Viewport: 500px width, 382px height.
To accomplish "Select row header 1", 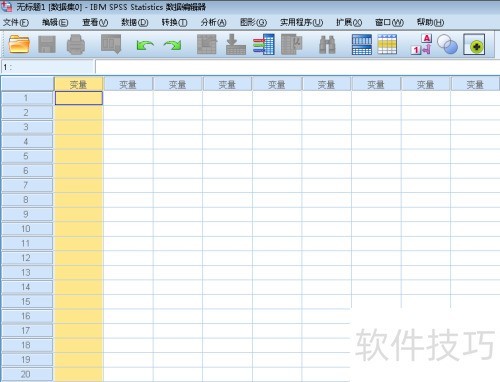I will pos(27,98).
